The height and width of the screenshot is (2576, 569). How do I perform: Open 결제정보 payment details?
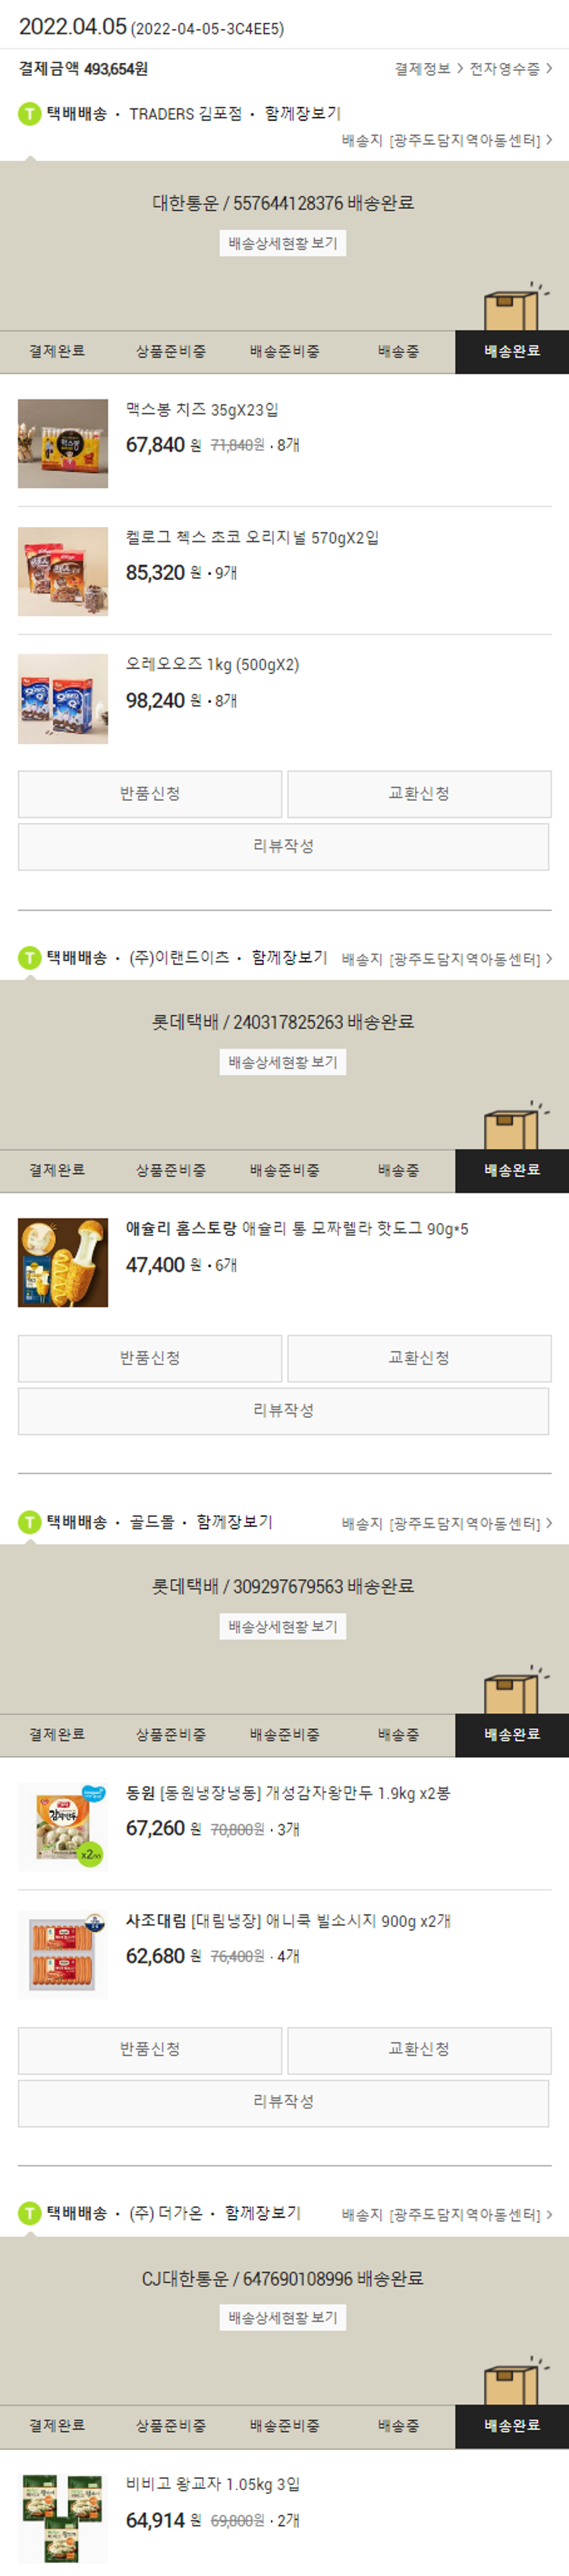429,69
